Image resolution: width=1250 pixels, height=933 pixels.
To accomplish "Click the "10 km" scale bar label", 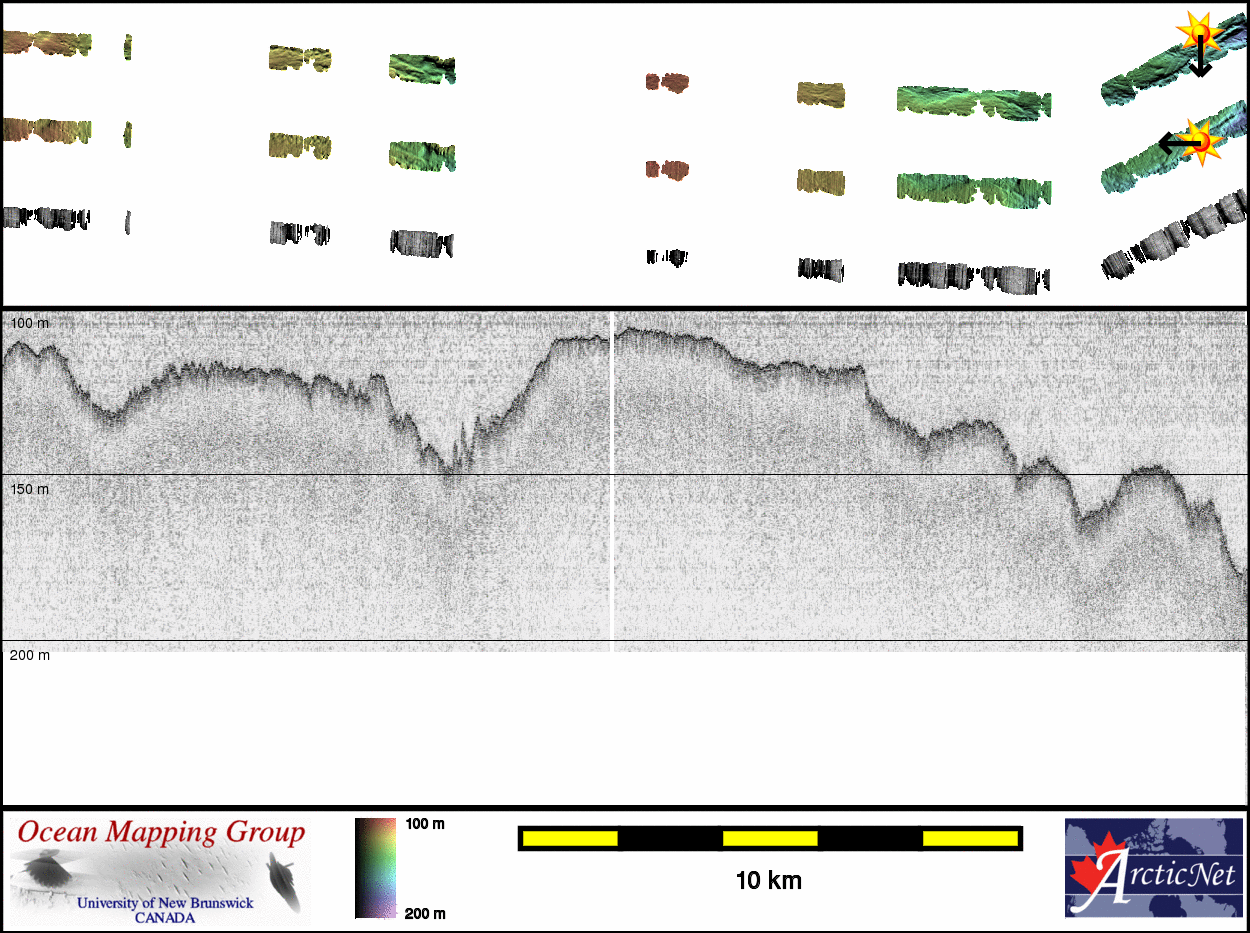I will tap(768, 881).
